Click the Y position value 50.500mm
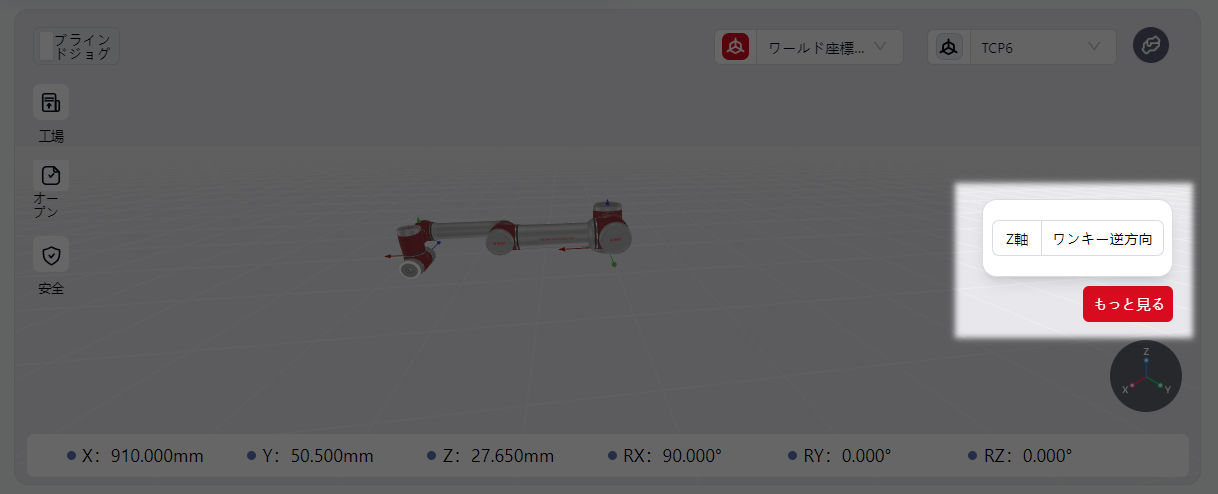This screenshot has width=1218, height=494. point(331,456)
